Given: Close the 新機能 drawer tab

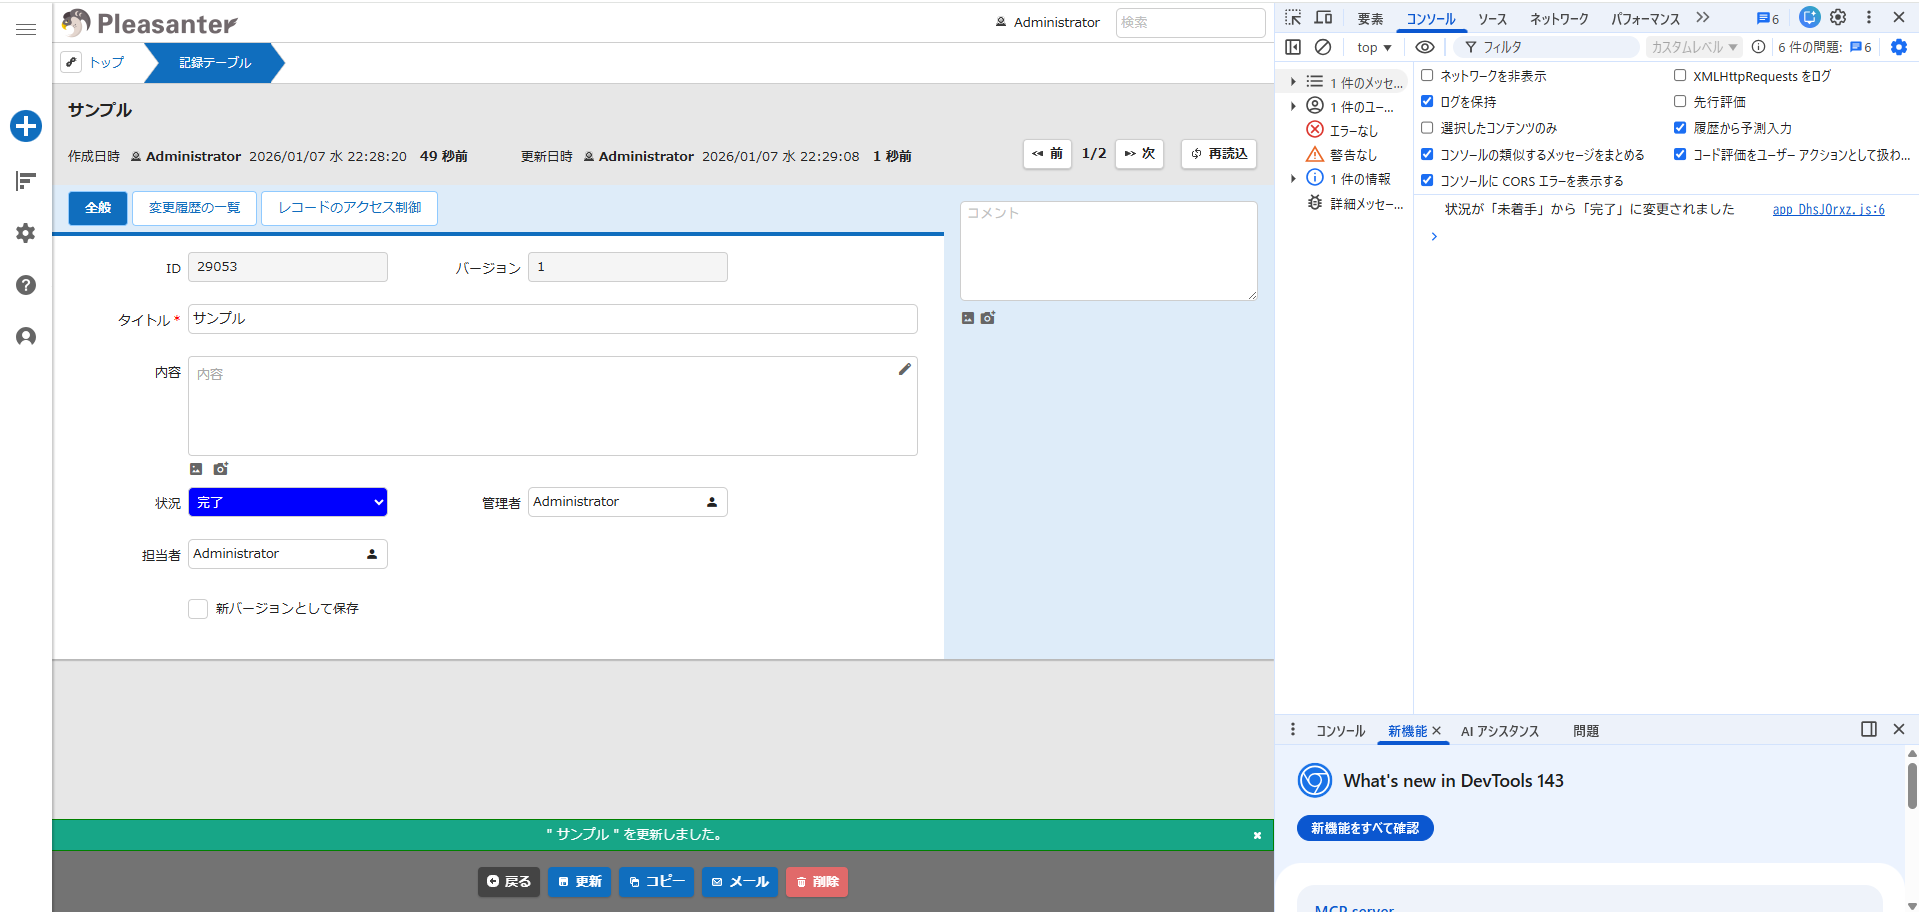Looking at the screenshot, I should tap(1436, 731).
